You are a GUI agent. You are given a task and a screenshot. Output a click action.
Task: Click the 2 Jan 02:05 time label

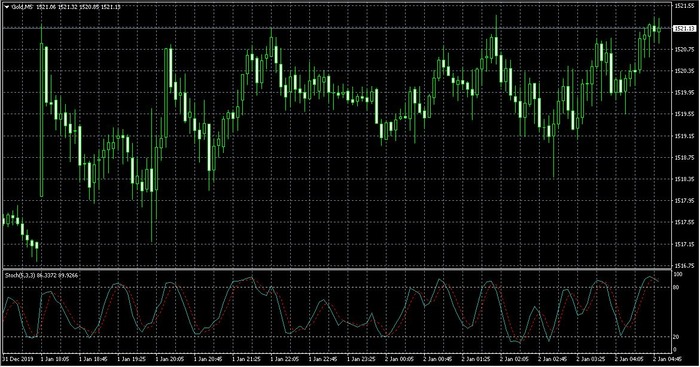[x=514, y=359]
